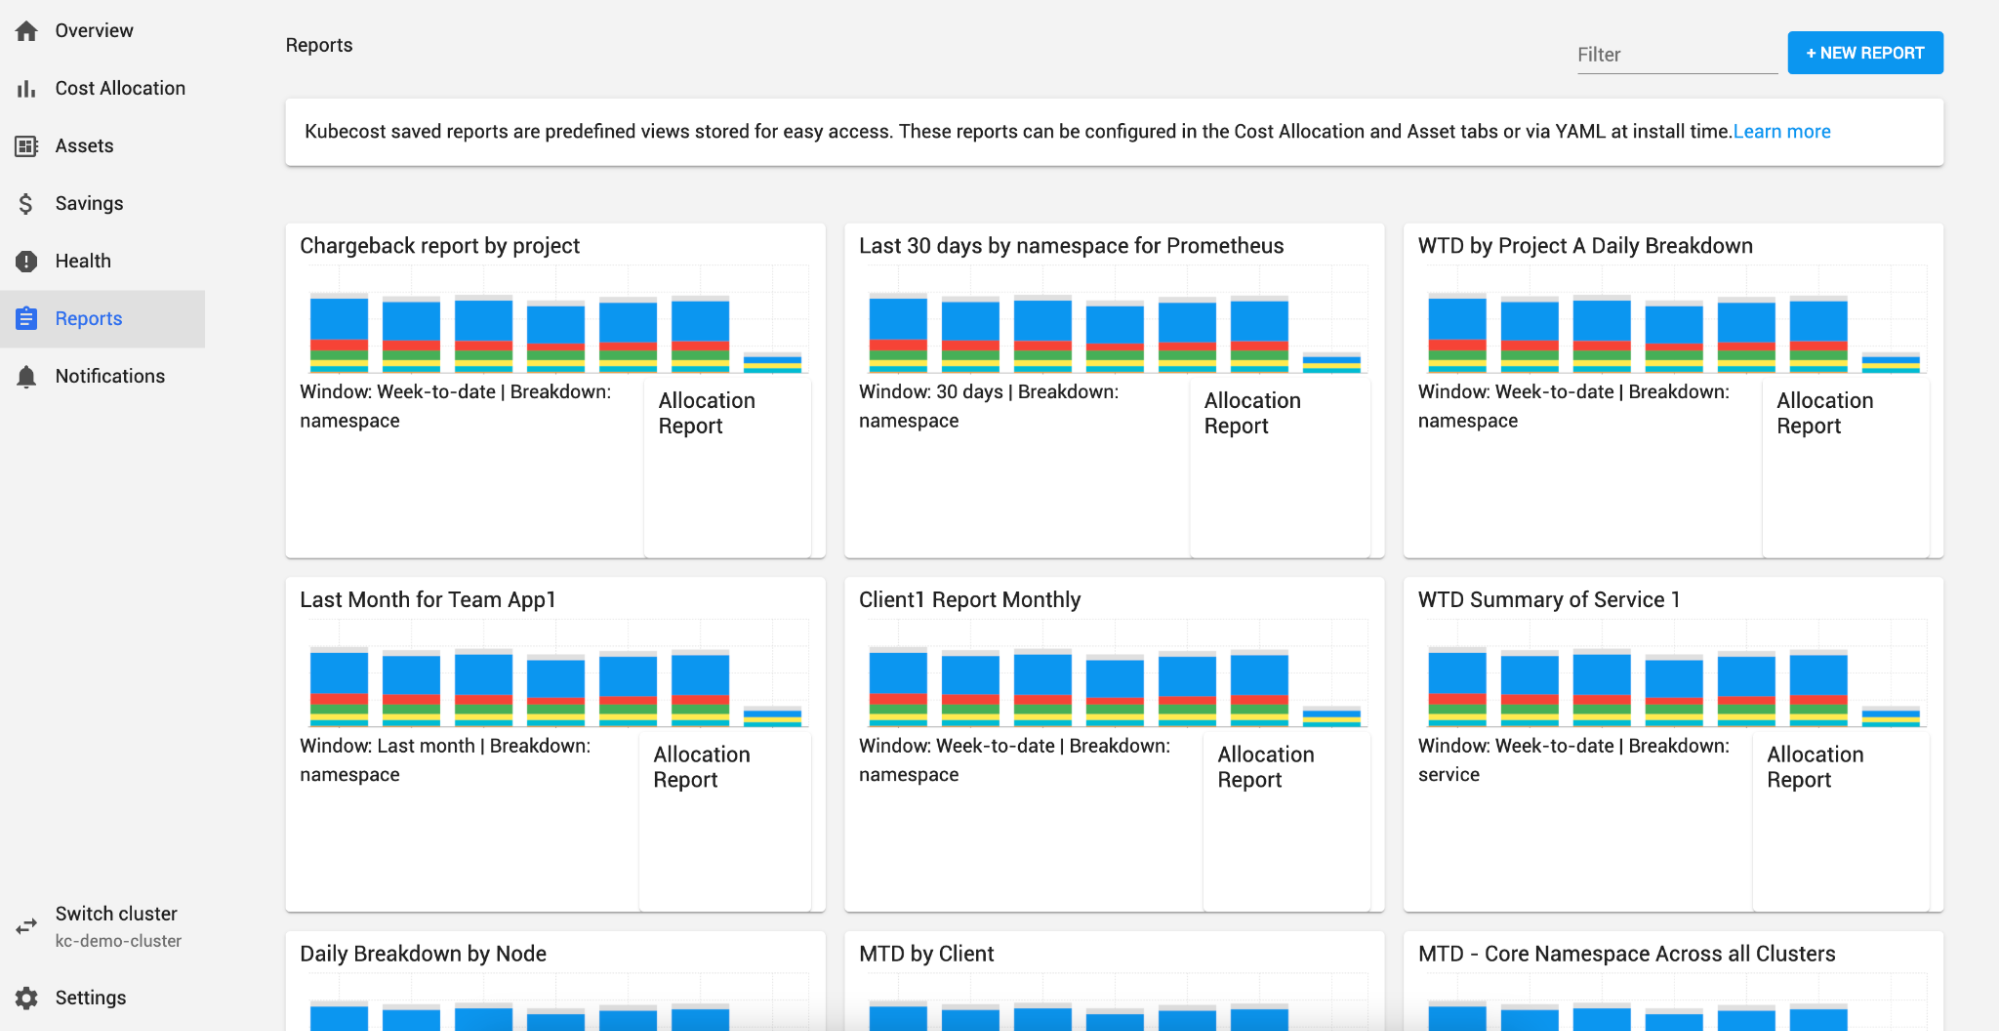Viewport: 1999px width, 1031px height.
Task: Click the Health alert icon
Action: pyautogui.click(x=27, y=261)
